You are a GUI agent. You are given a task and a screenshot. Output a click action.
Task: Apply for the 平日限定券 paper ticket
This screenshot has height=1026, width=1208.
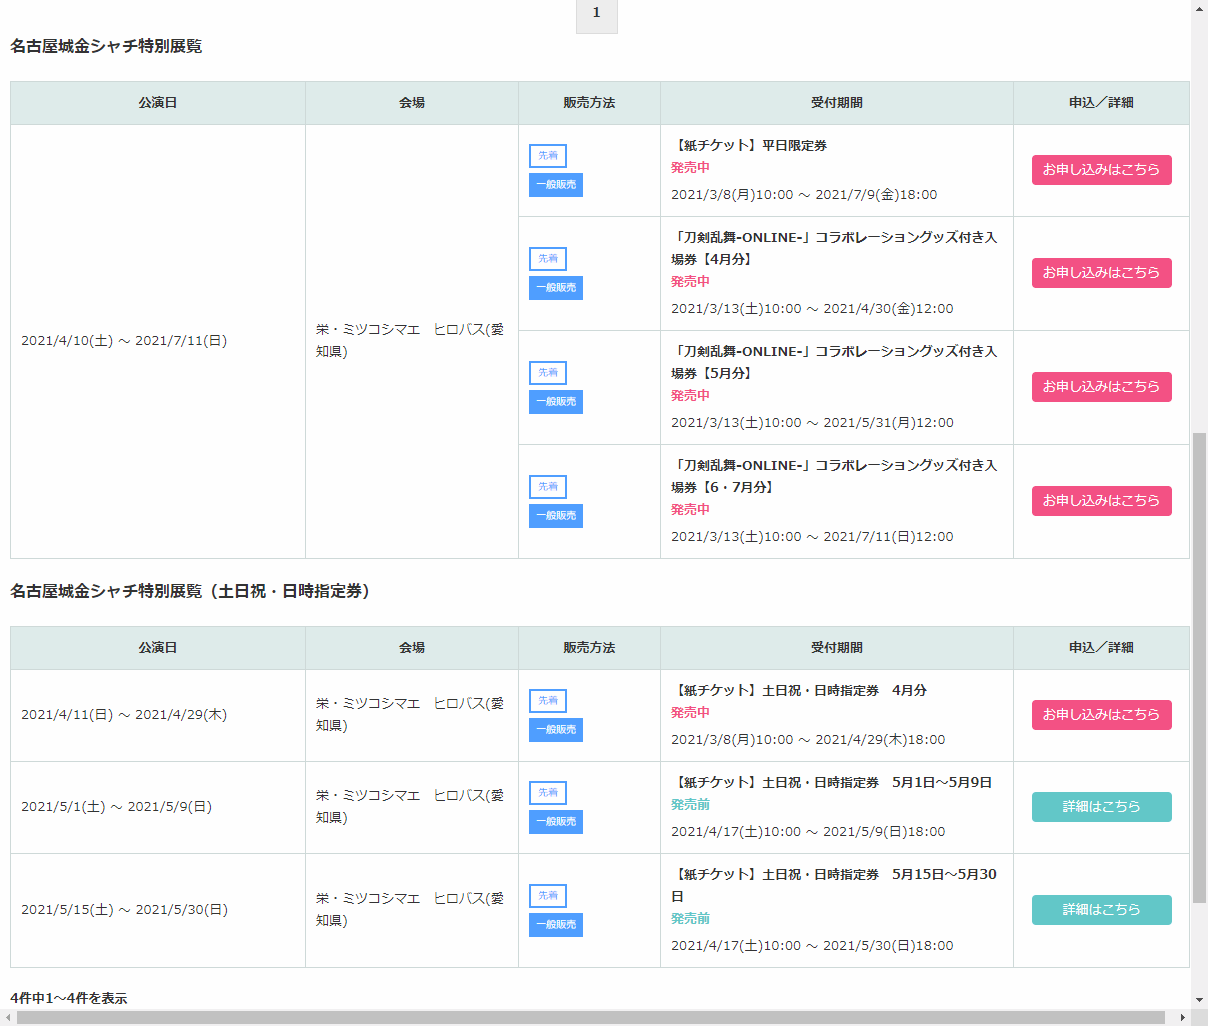tap(1101, 170)
